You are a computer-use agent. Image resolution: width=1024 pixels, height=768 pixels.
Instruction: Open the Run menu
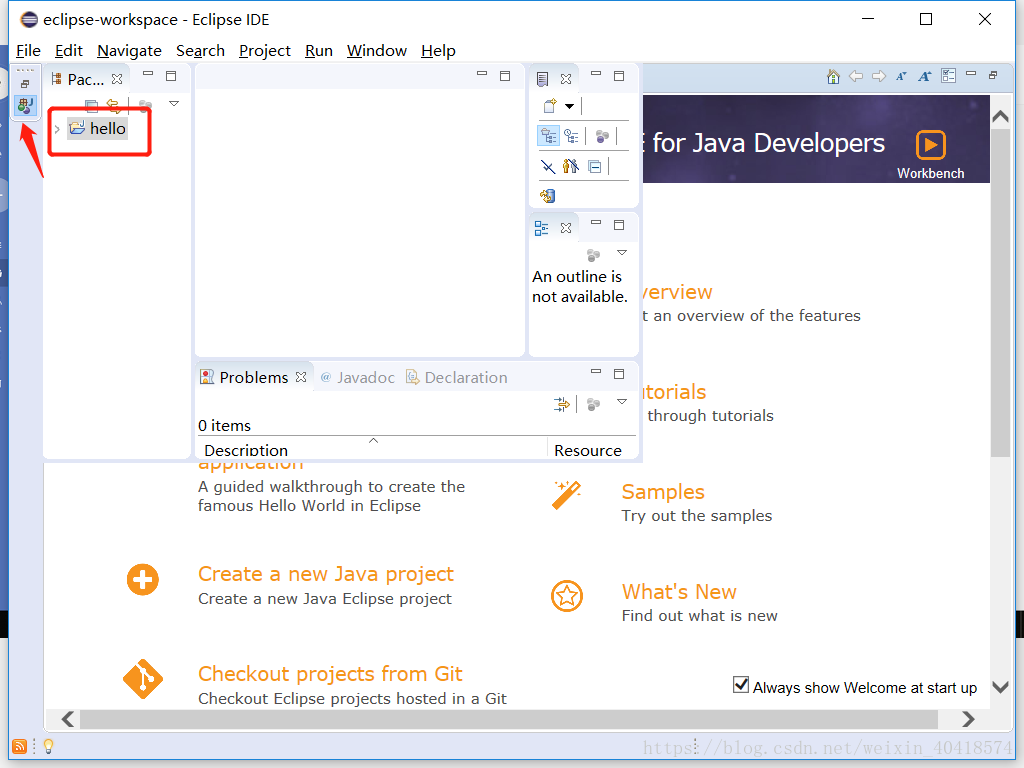(x=319, y=51)
